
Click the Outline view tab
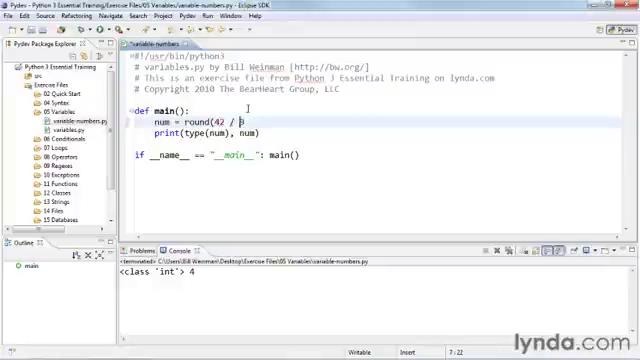coord(23,243)
